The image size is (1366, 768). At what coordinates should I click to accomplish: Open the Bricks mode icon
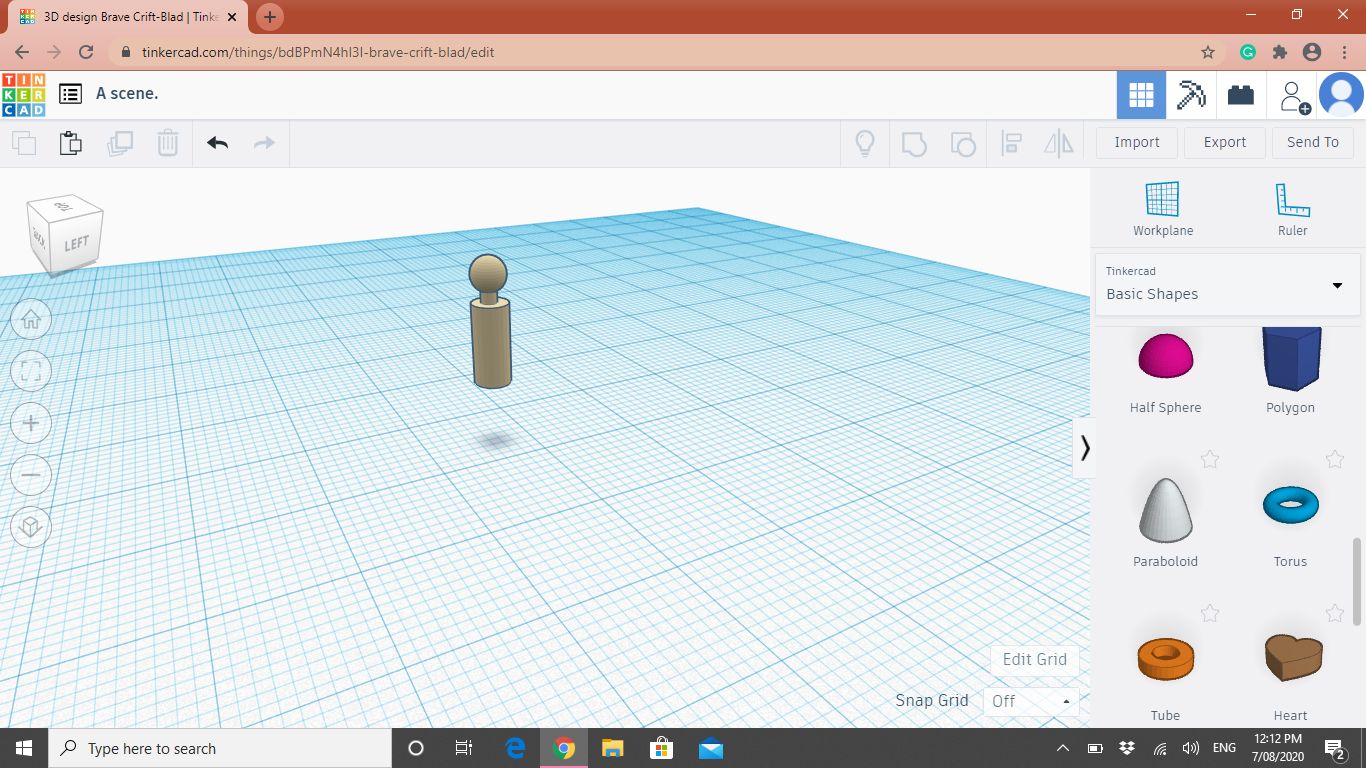[1241, 95]
